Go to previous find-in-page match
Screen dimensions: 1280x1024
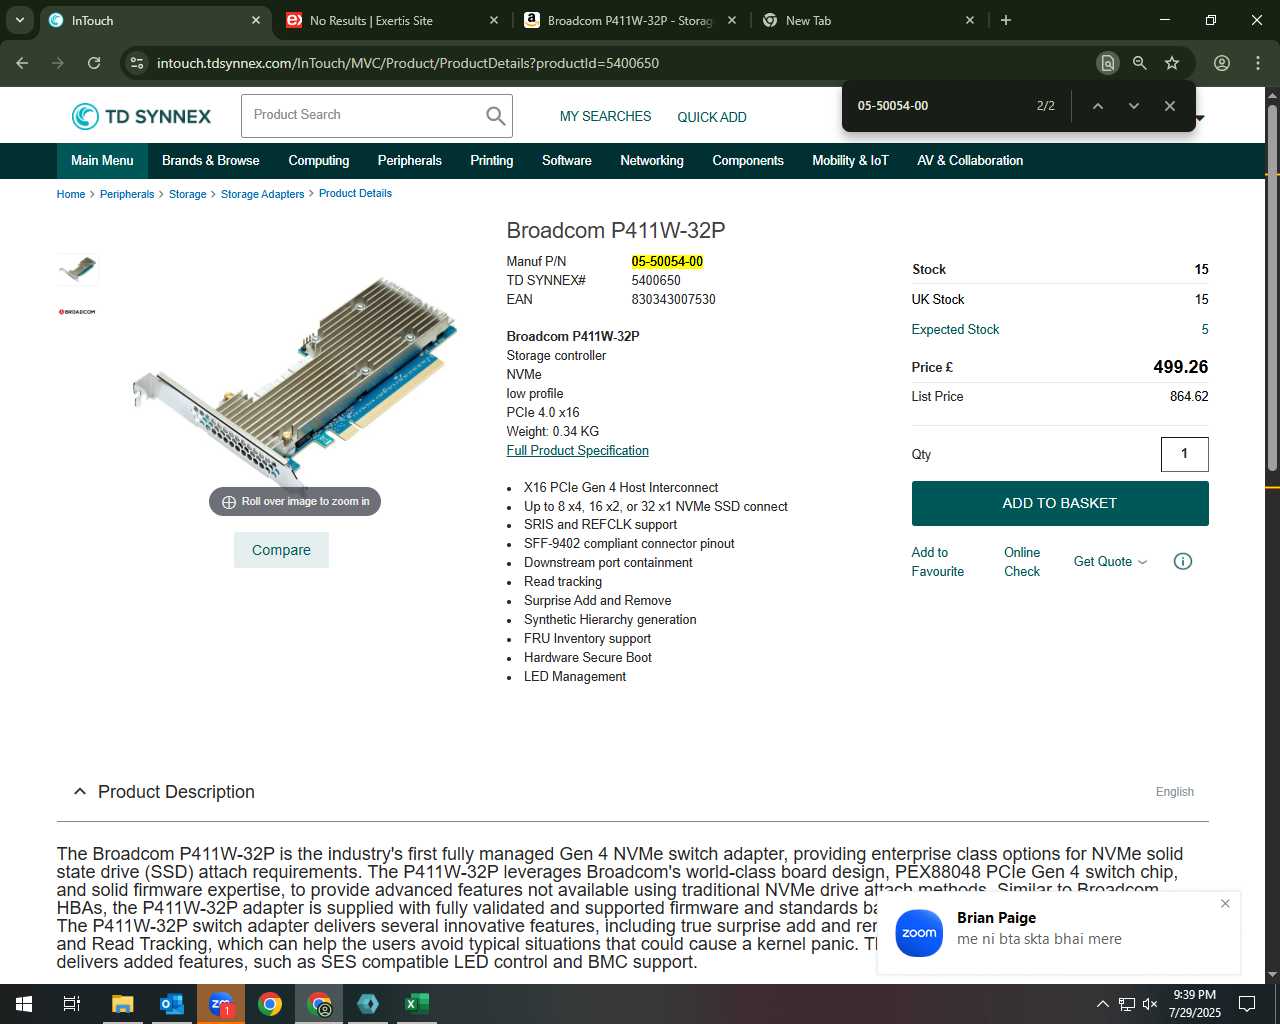point(1097,106)
